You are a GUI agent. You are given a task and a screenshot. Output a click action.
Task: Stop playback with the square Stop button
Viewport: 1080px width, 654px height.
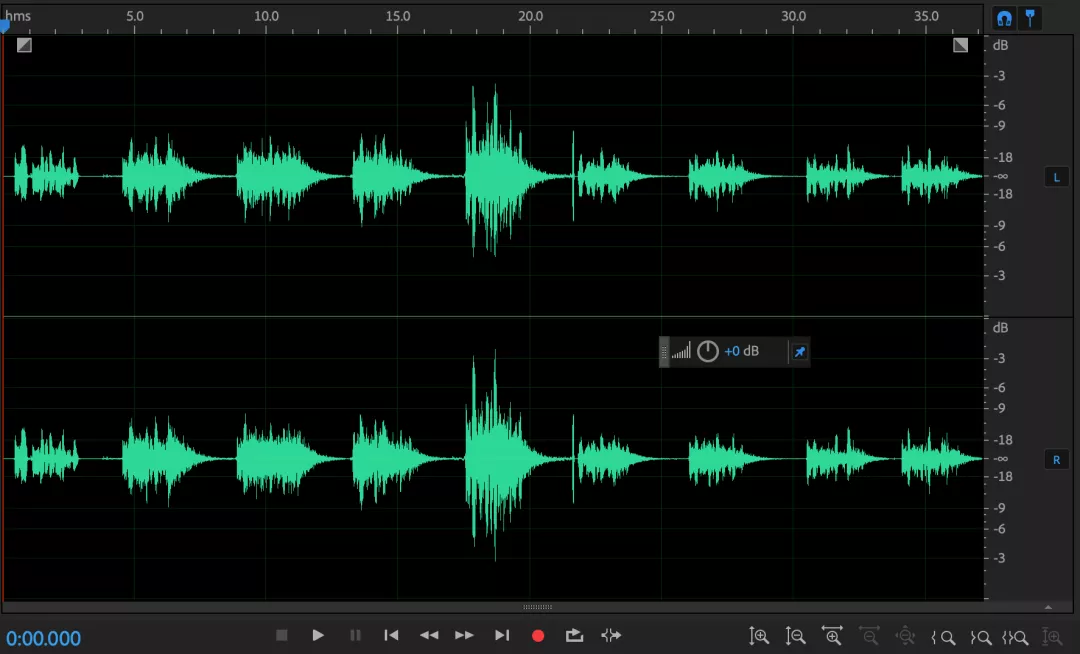coord(282,635)
